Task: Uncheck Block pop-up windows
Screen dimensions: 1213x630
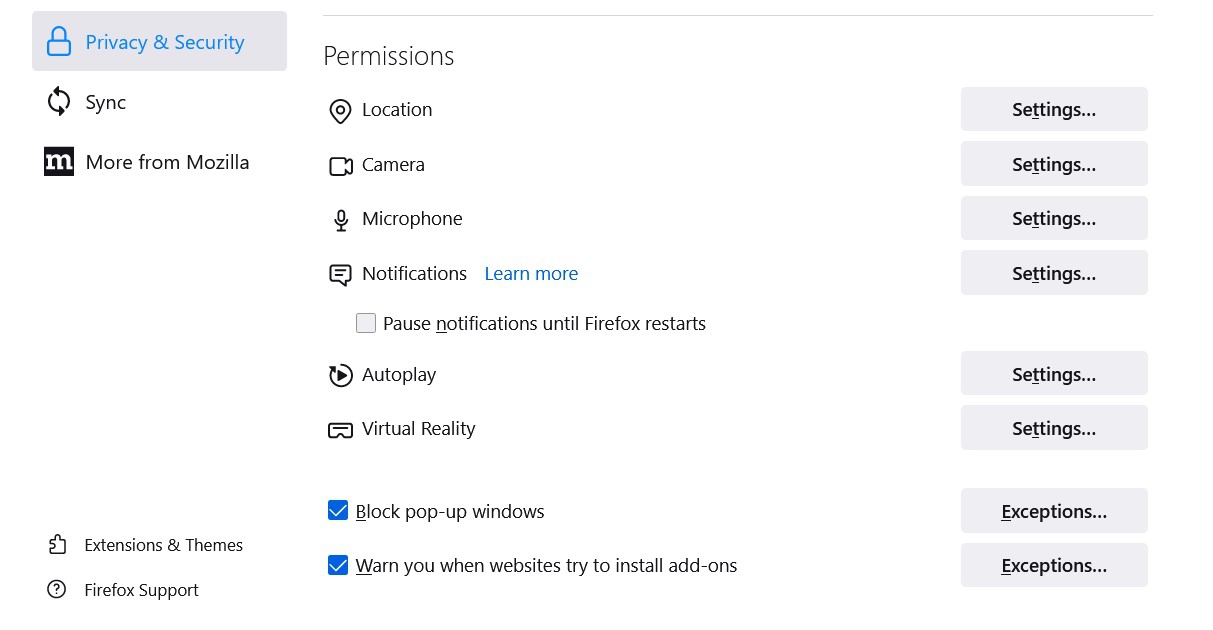Action: pyautogui.click(x=338, y=511)
